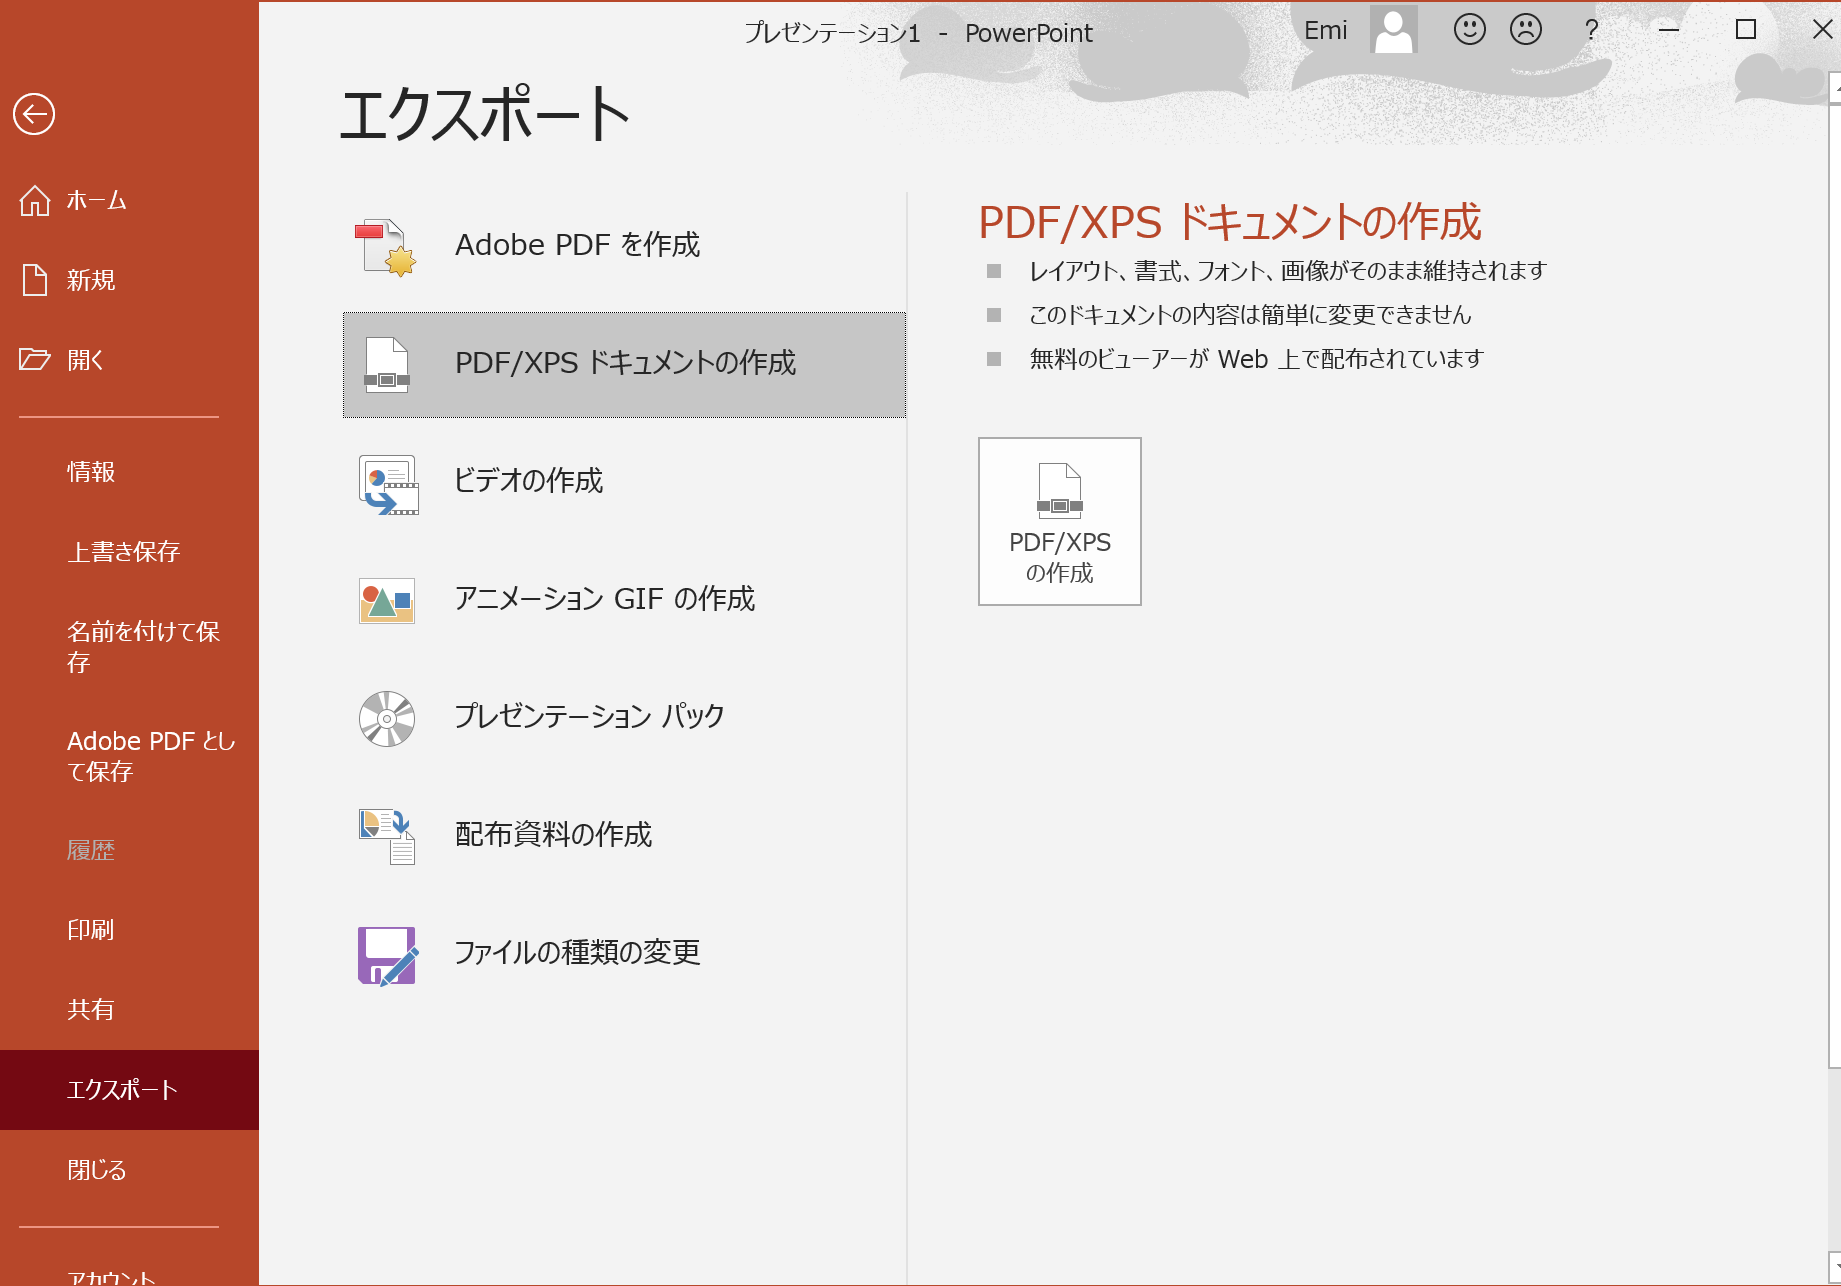Click the back arrow to exit backstage
Image resolution: width=1841 pixels, height=1286 pixels.
tap(34, 114)
